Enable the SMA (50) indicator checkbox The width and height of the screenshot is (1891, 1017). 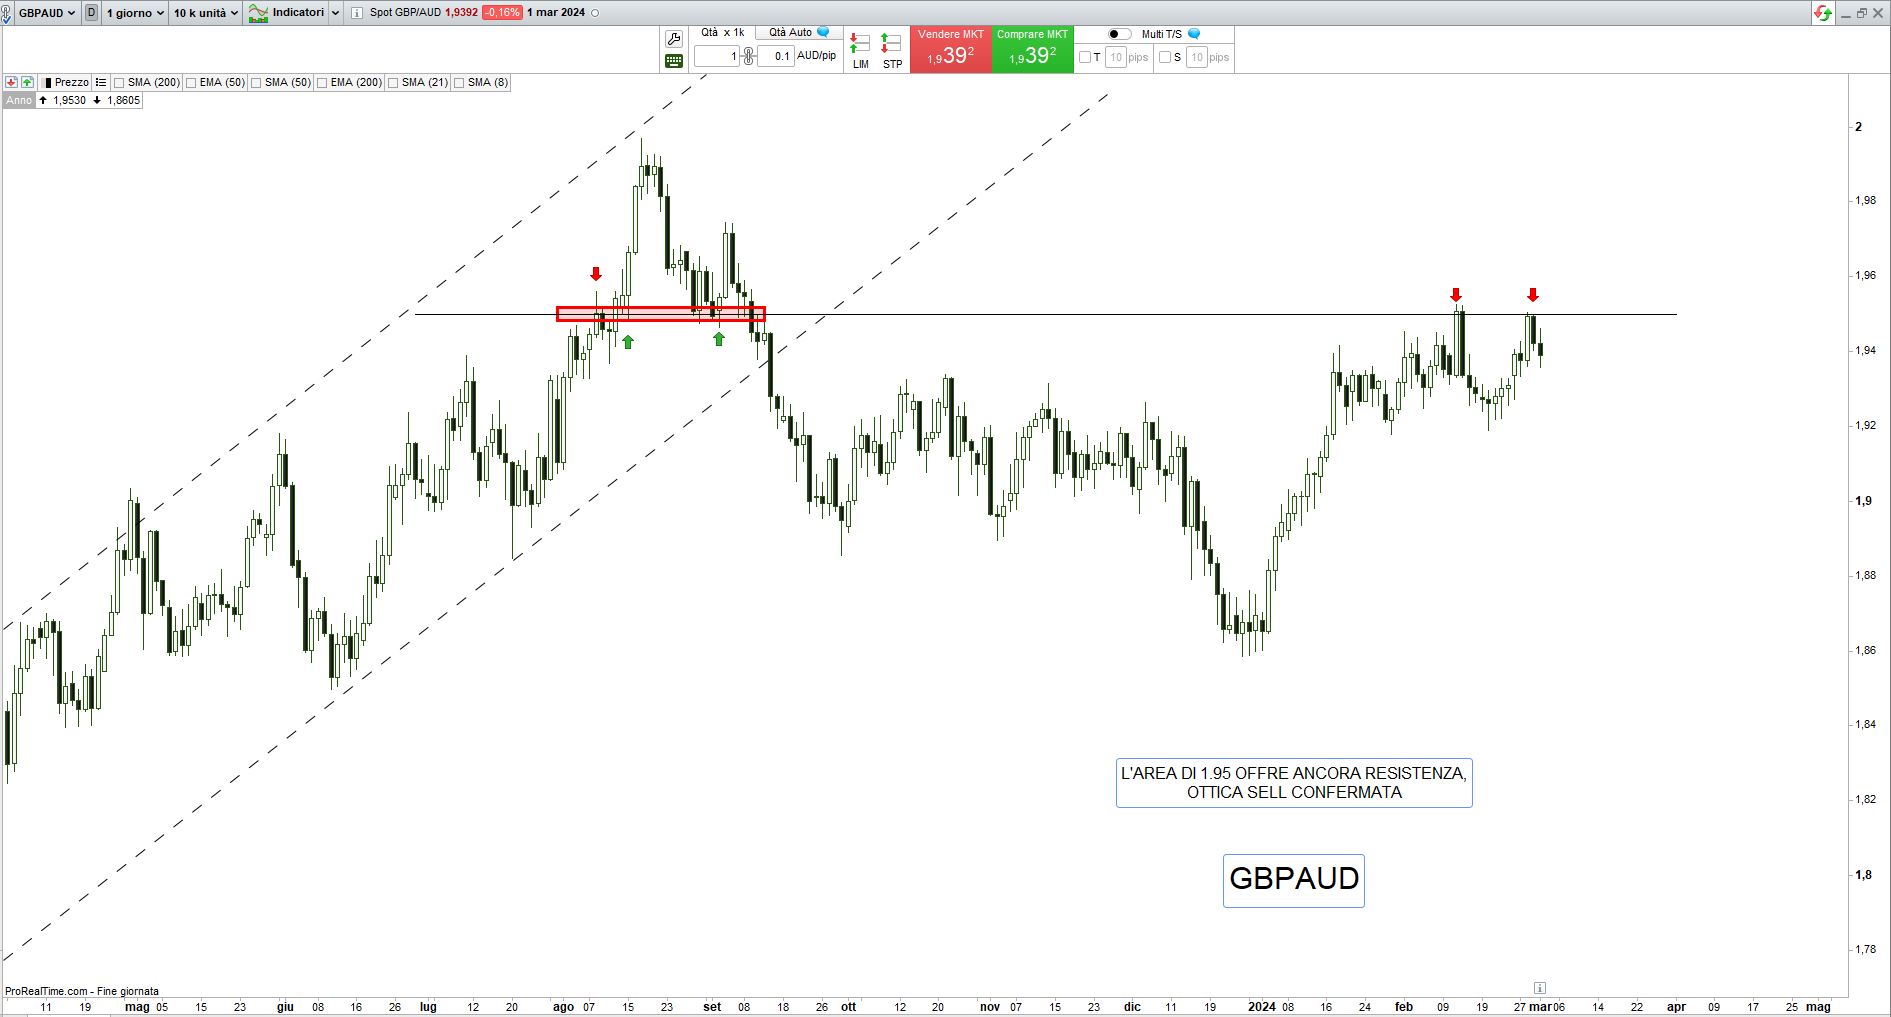tap(256, 83)
